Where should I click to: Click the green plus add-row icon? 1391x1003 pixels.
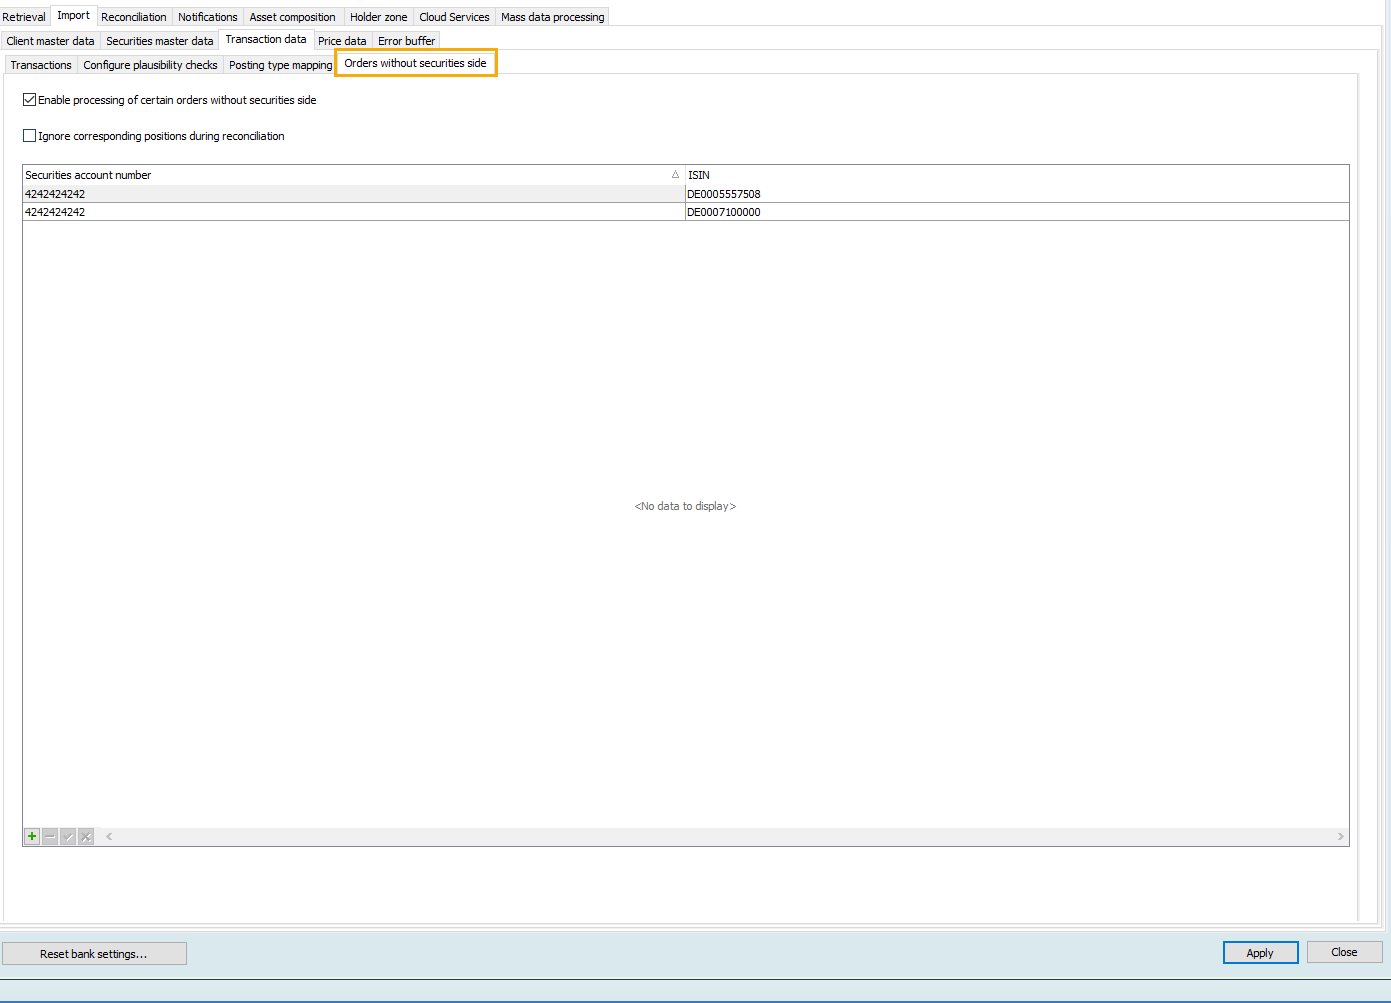tap(32, 836)
